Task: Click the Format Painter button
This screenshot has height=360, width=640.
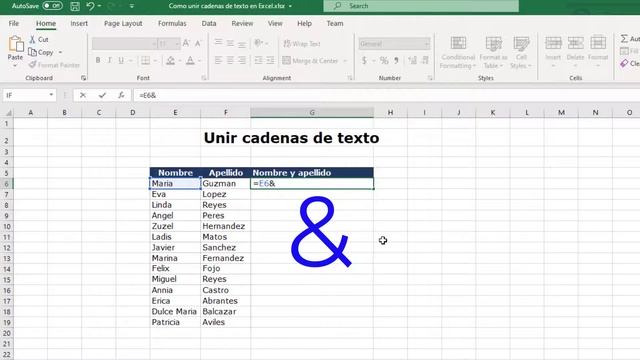Action: [x=54, y=65]
